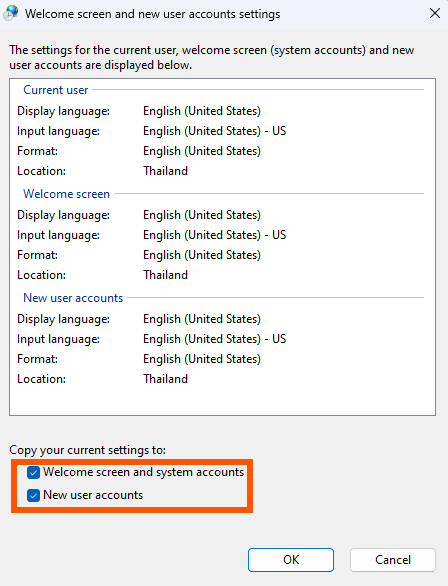
Task: Click New user accounts Location Thailand value
Action: tap(166, 379)
